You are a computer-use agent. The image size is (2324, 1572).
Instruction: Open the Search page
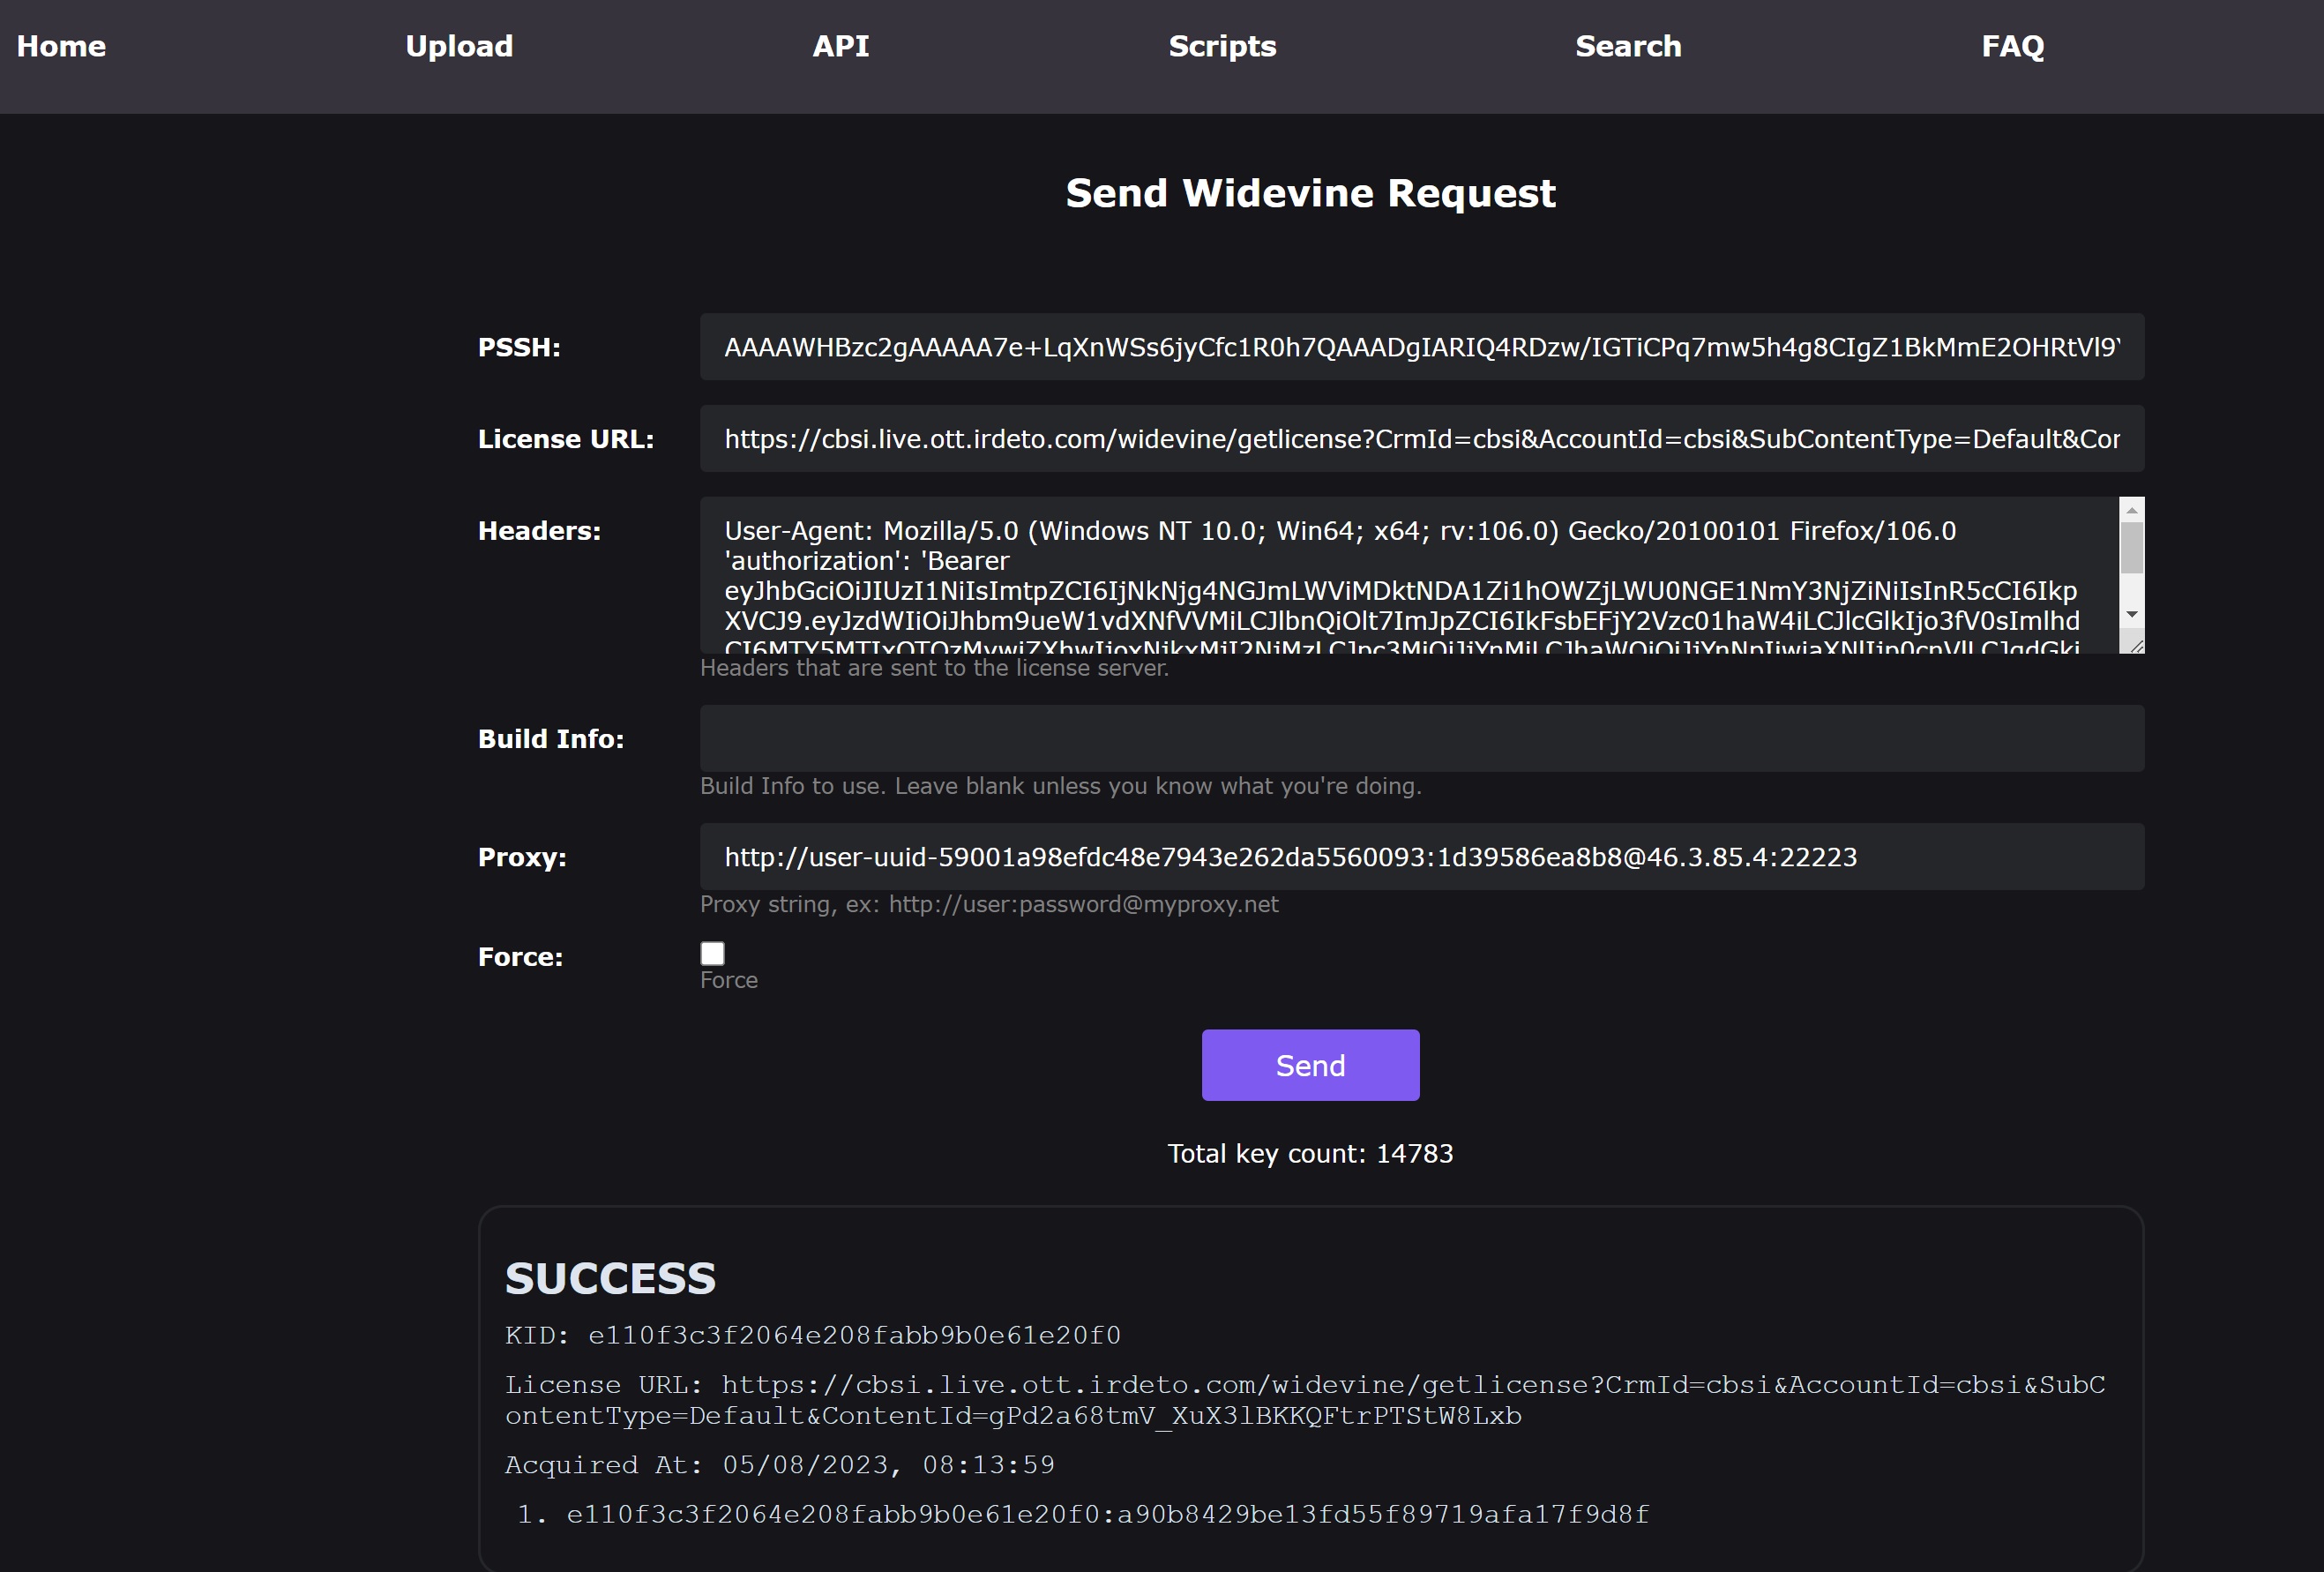pyautogui.click(x=1628, y=46)
